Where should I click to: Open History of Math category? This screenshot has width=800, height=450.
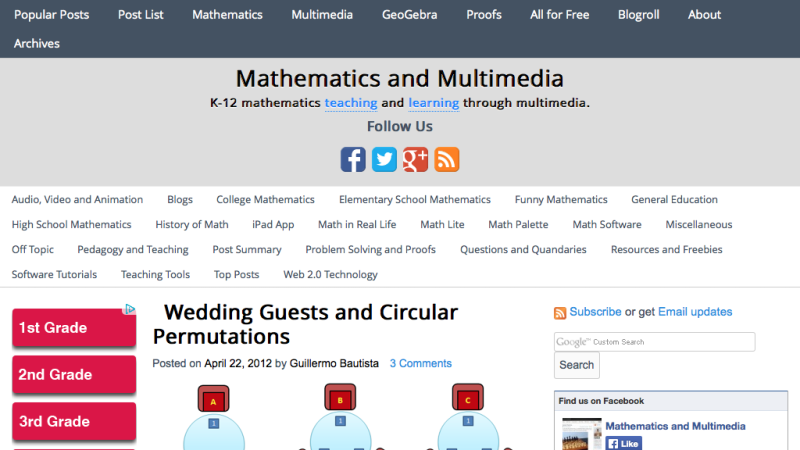[x=192, y=224]
